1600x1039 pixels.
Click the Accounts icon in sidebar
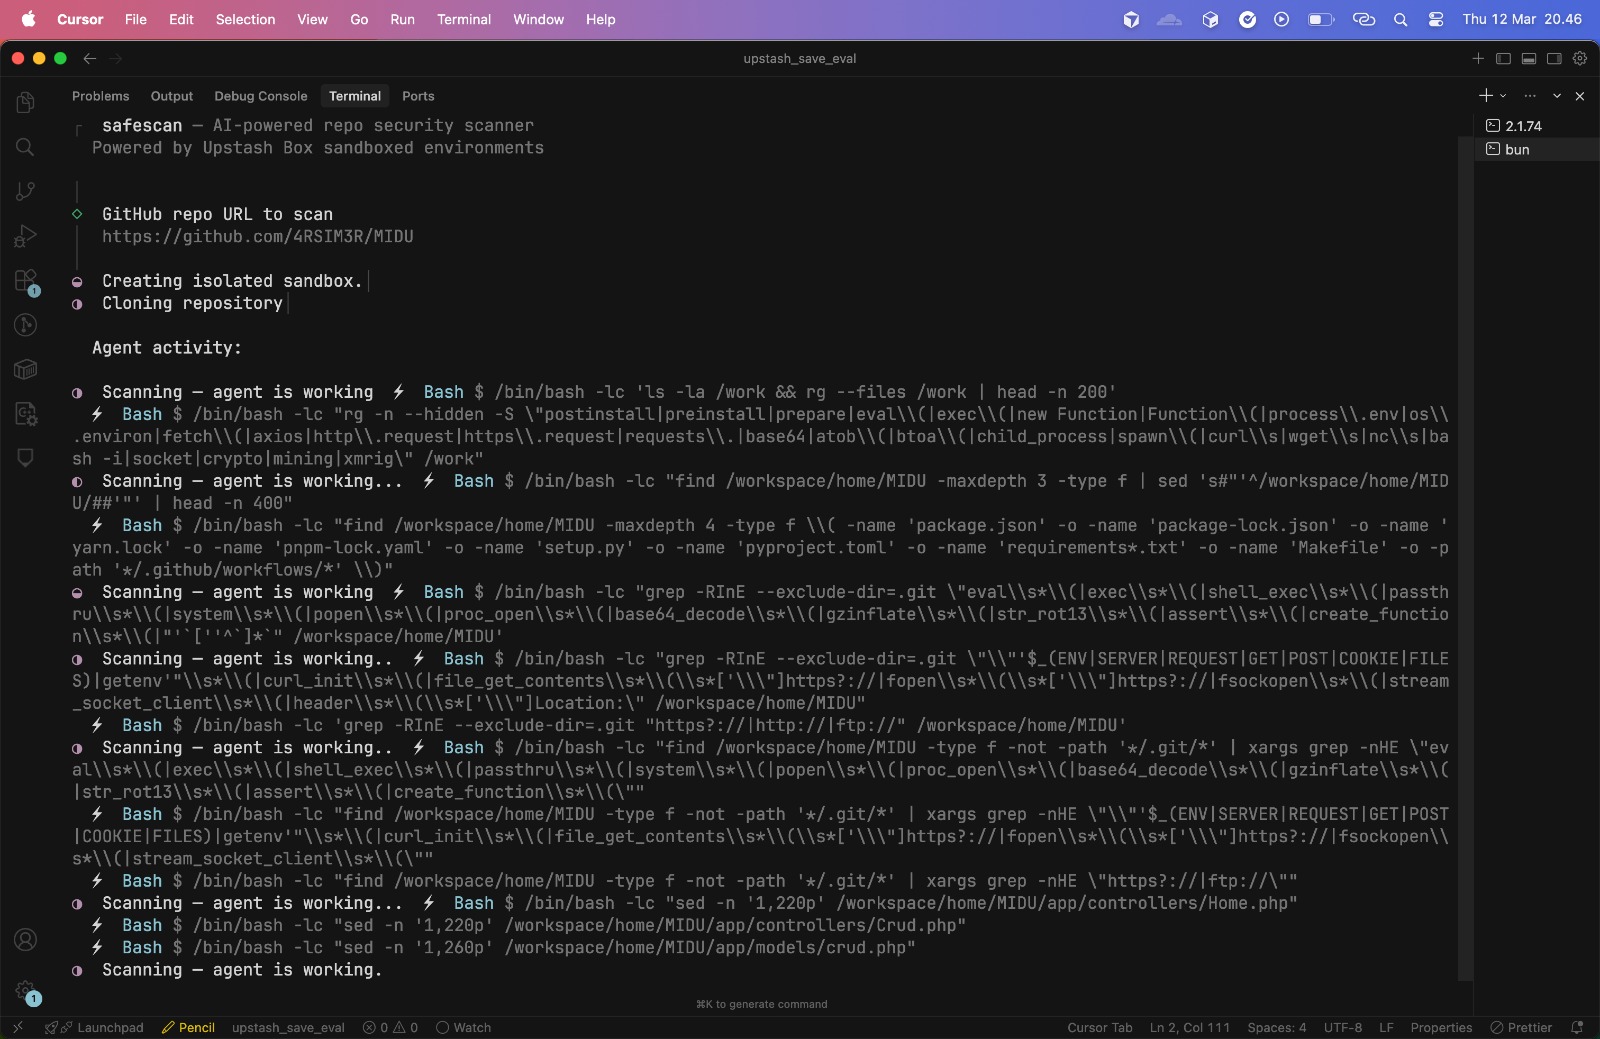[x=25, y=939]
